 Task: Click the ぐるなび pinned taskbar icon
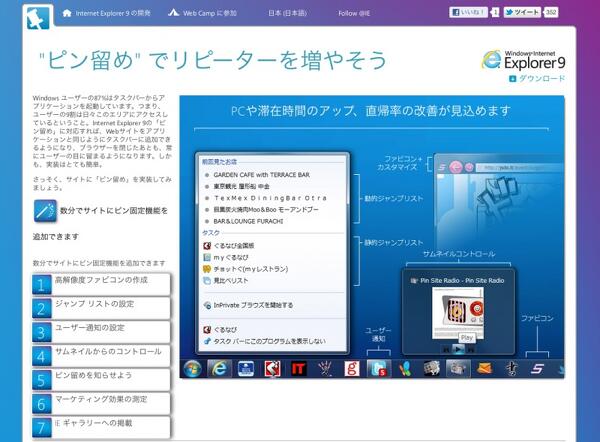point(272,369)
